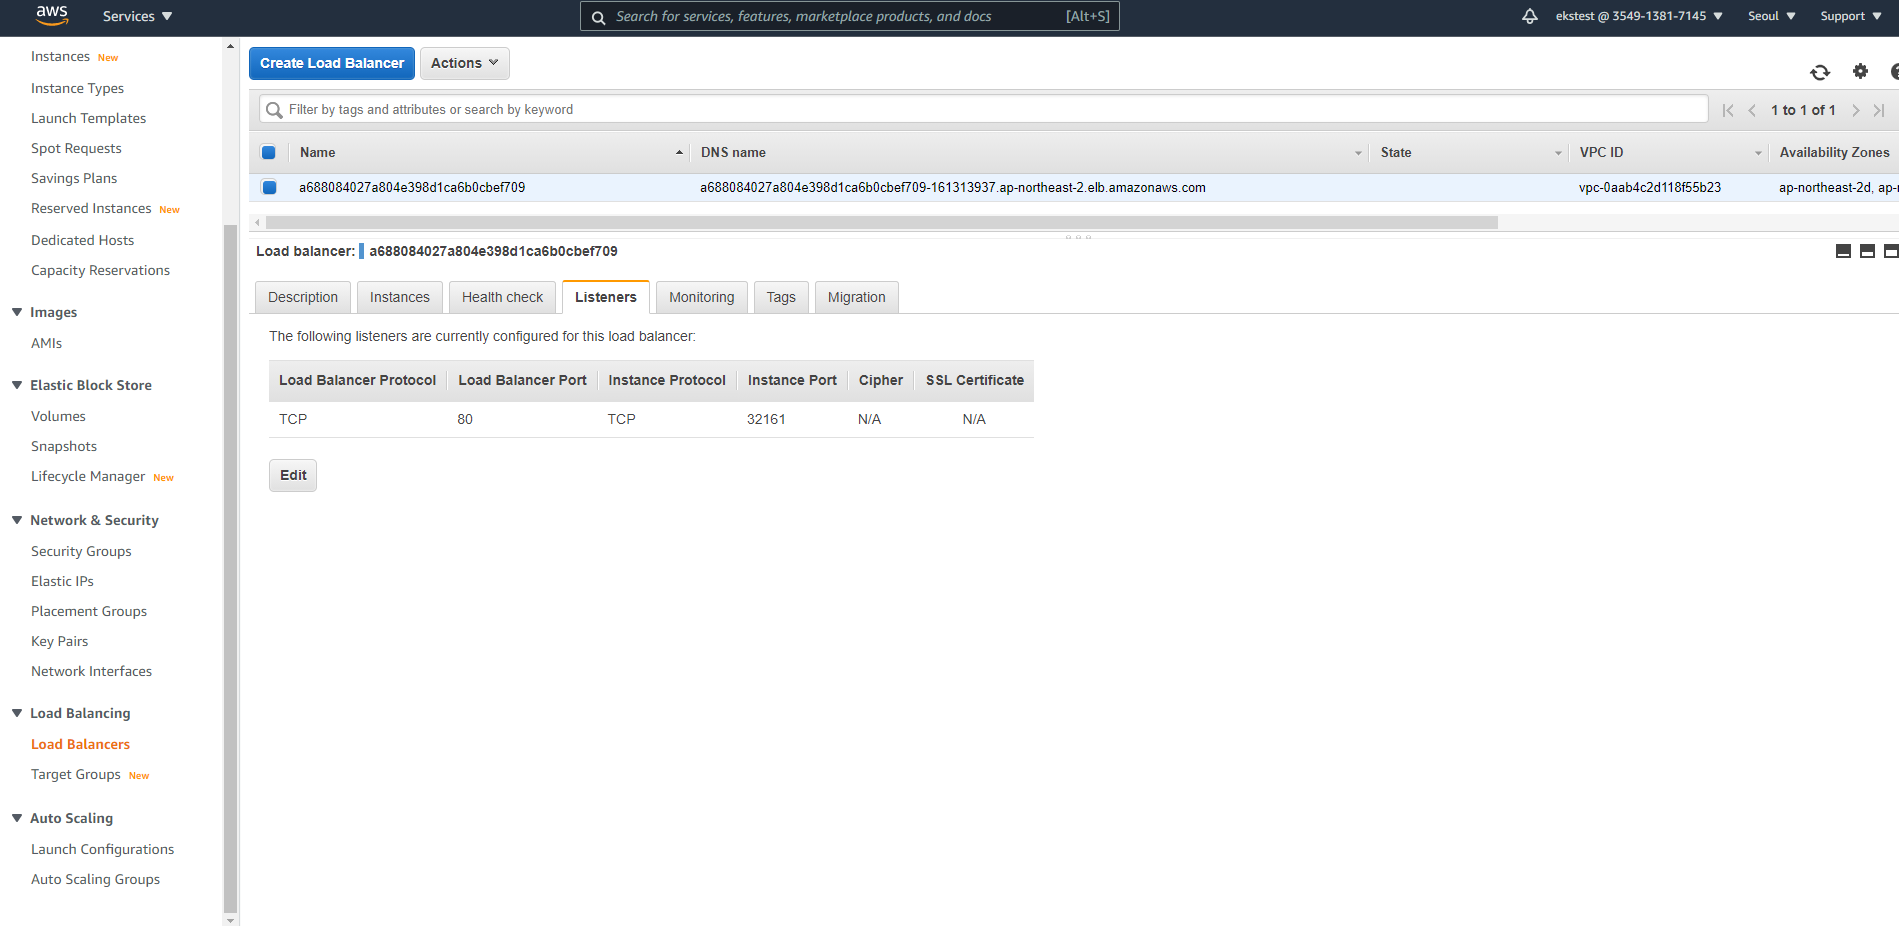Open Launch Configurations in sidebar
1899x926 pixels.
[x=102, y=849]
